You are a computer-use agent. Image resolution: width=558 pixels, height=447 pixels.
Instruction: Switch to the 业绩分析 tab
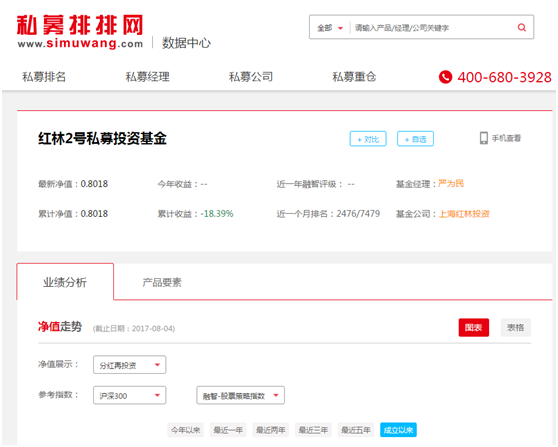(x=65, y=282)
